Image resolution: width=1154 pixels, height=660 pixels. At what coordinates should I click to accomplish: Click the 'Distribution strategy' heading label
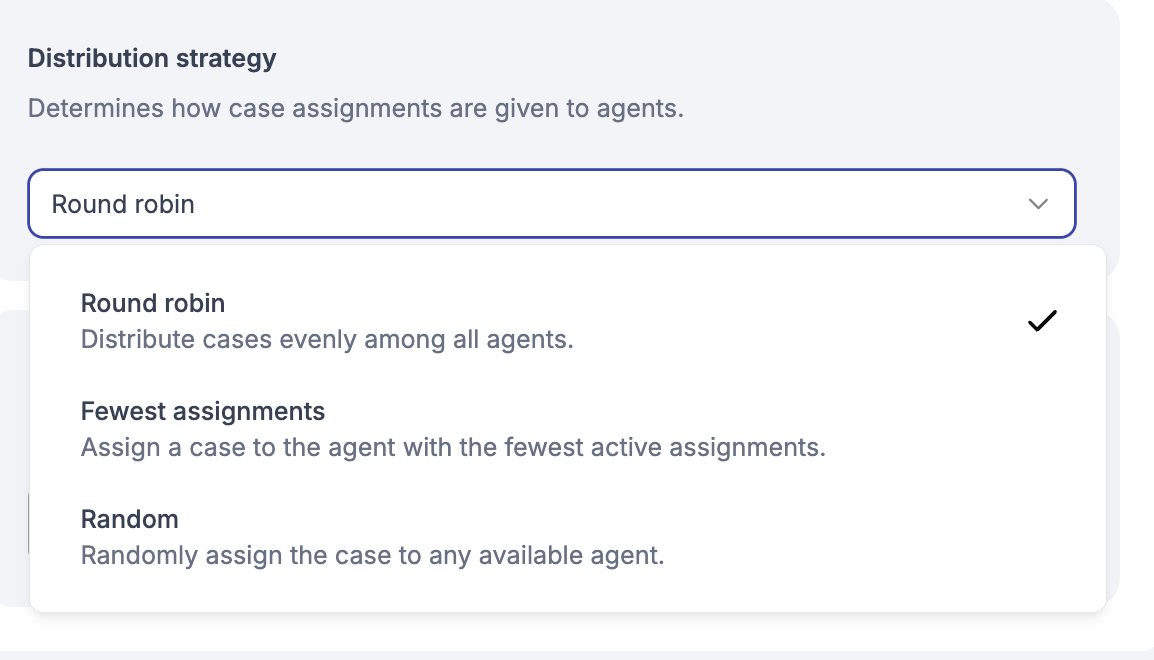[152, 58]
